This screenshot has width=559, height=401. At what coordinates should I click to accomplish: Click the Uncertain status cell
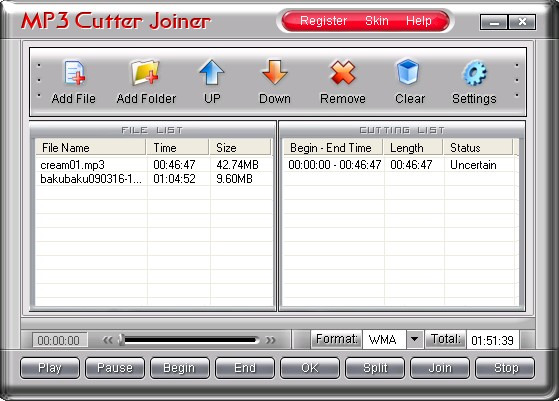tap(473, 165)
